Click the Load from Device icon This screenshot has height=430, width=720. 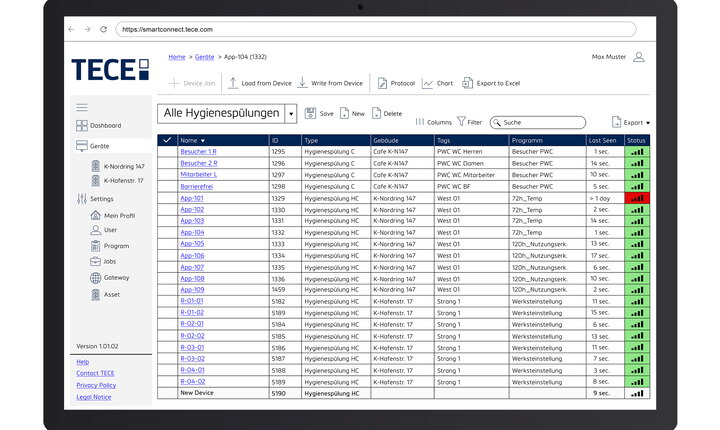233,84
